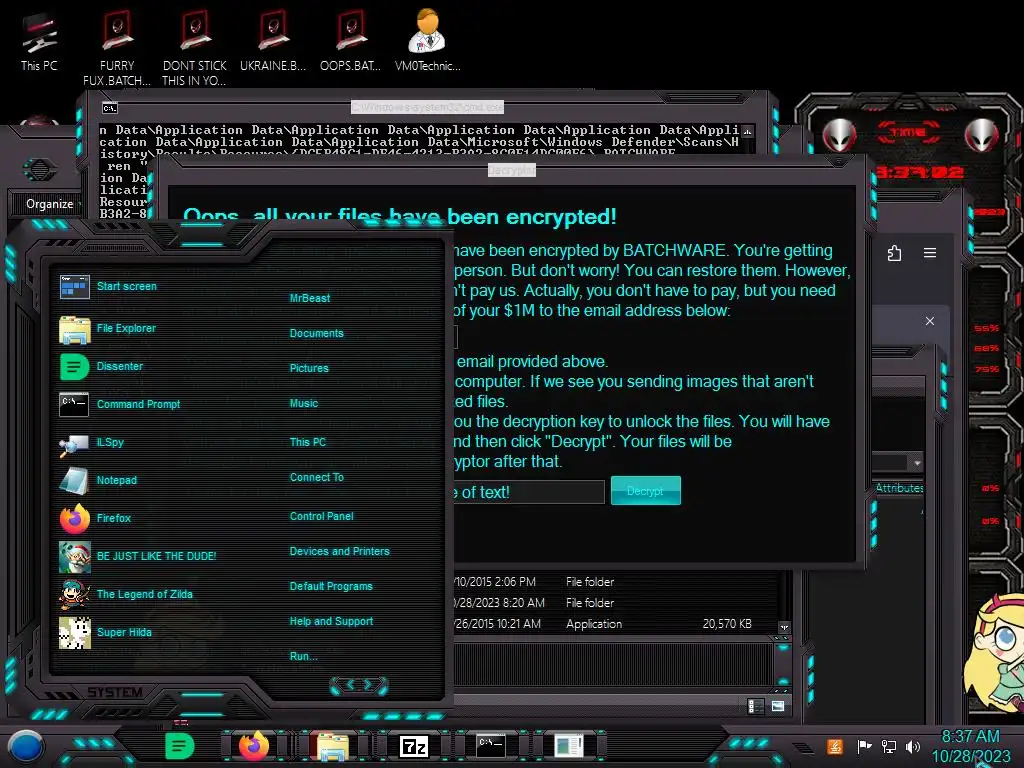Click the Start orb on taskbar
Screen dimensions: 1024x768
coord(26,748)
